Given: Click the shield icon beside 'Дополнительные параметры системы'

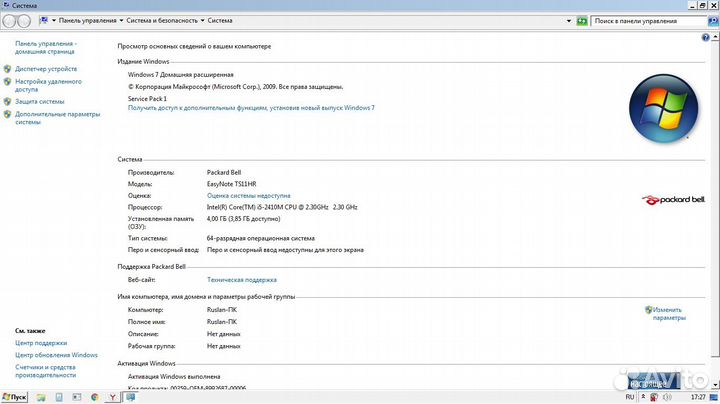Looking at the screenshot, I should tap(7, 114).
